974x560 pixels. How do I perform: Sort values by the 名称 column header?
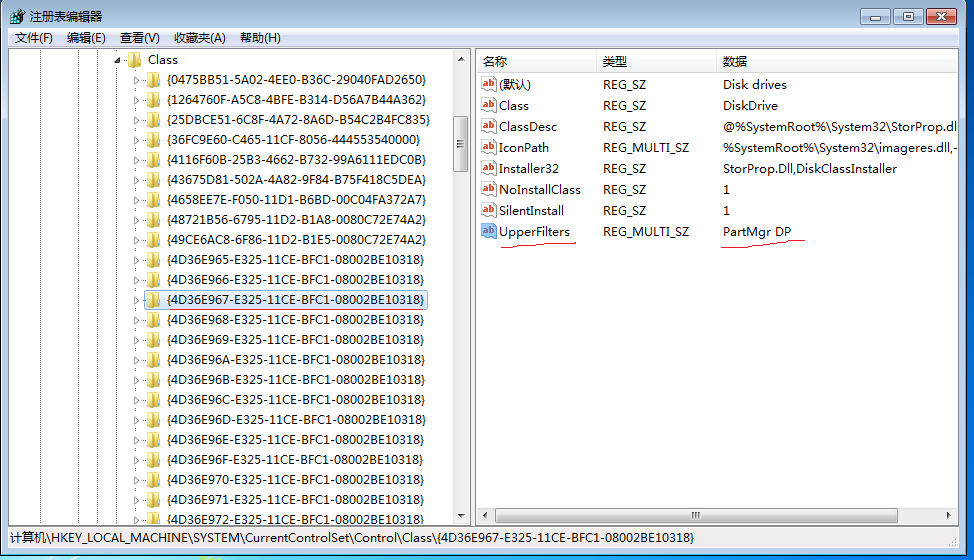point(536,61)
